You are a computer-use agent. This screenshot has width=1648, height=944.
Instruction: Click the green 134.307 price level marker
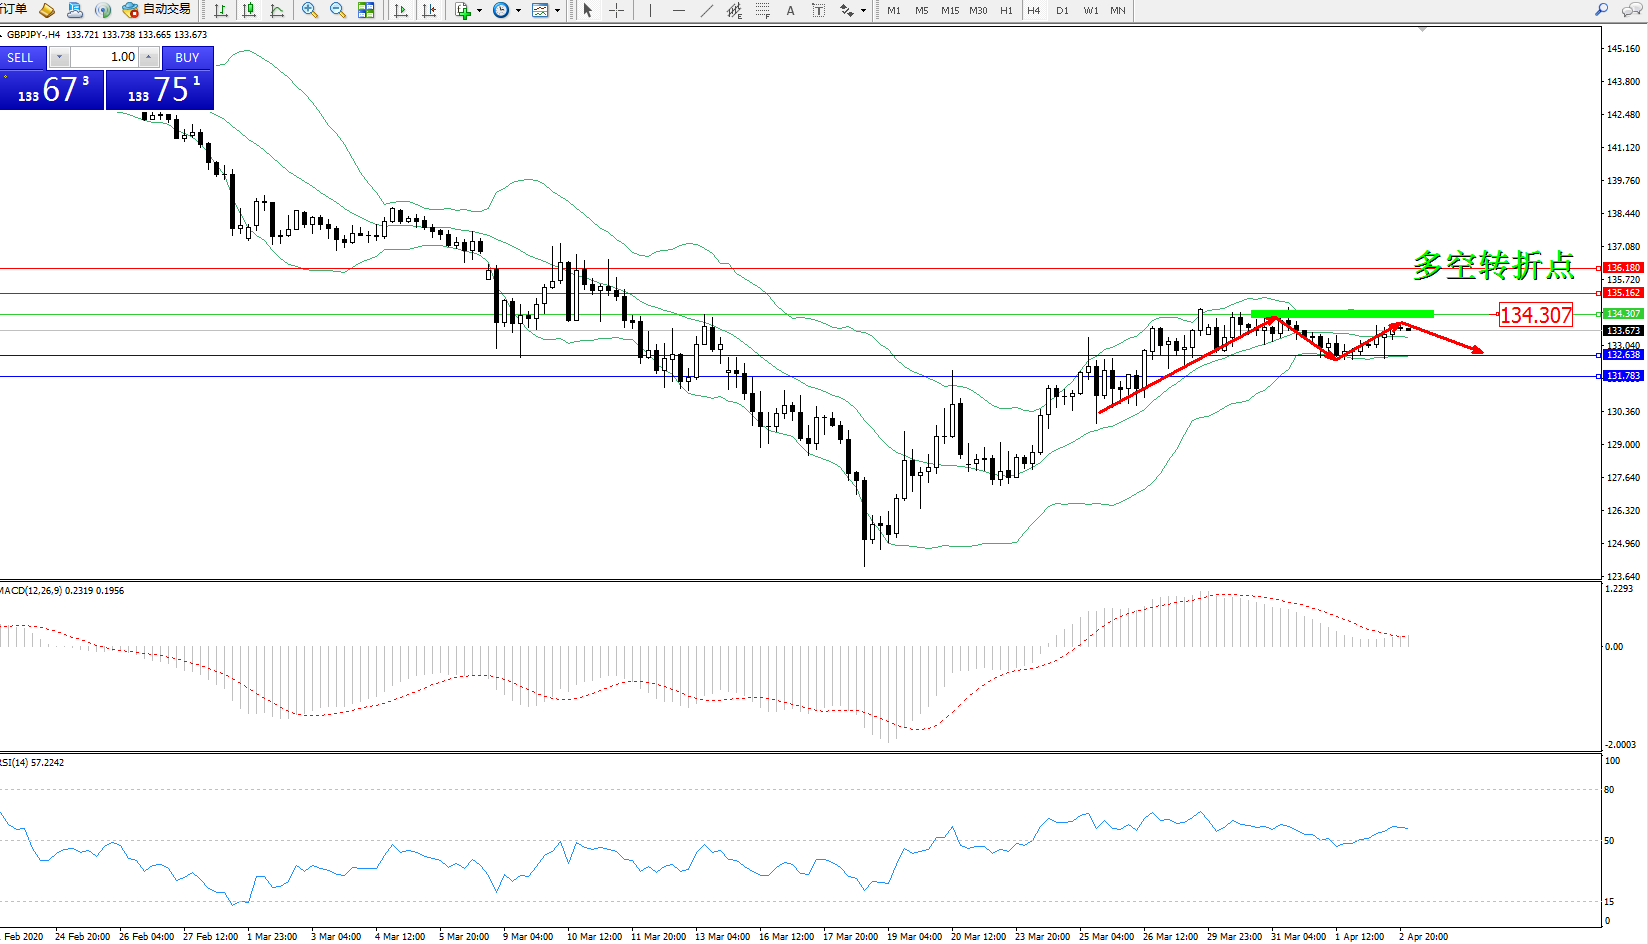pyautogui.click(x=1622, y=314)
